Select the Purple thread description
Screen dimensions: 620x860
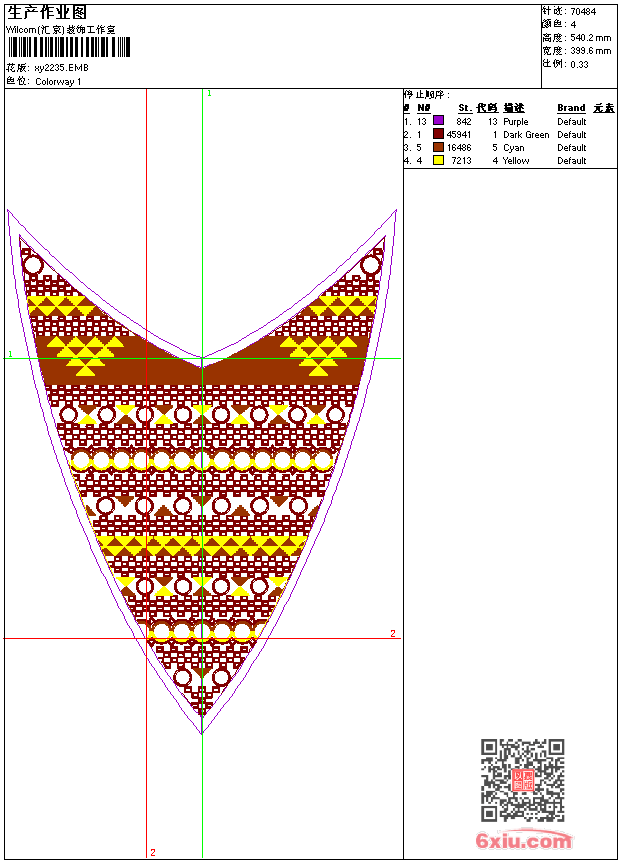tap(516, 121)
